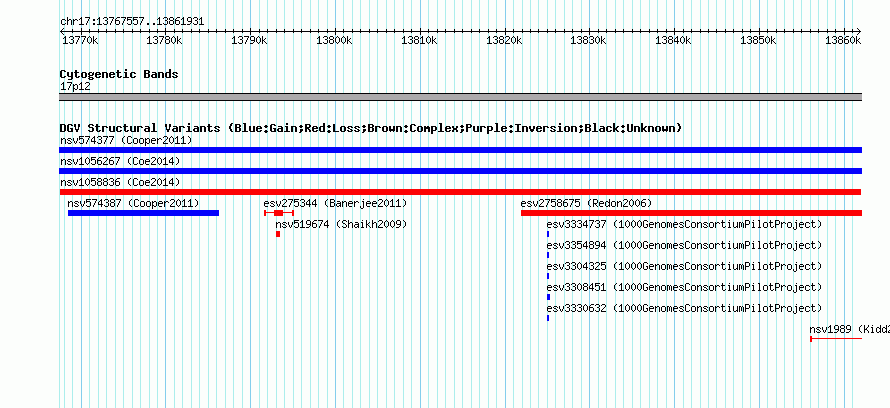The width and height of the screenshot is (890, 408).
Task: Click the 17p12 band label
Action: 75,87
